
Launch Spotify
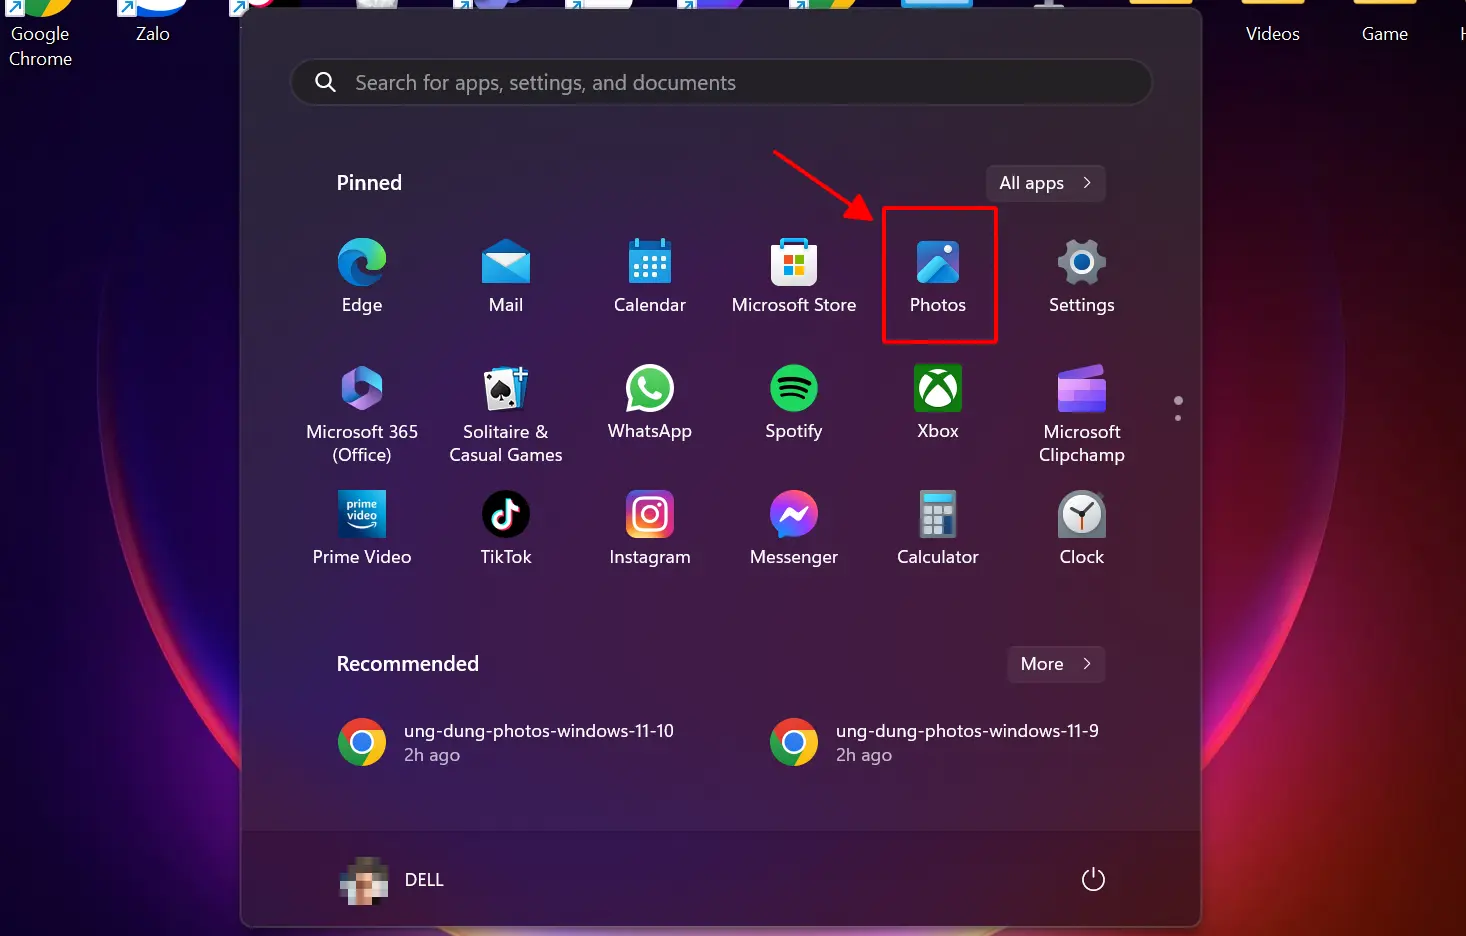click(x=794, y=404)
